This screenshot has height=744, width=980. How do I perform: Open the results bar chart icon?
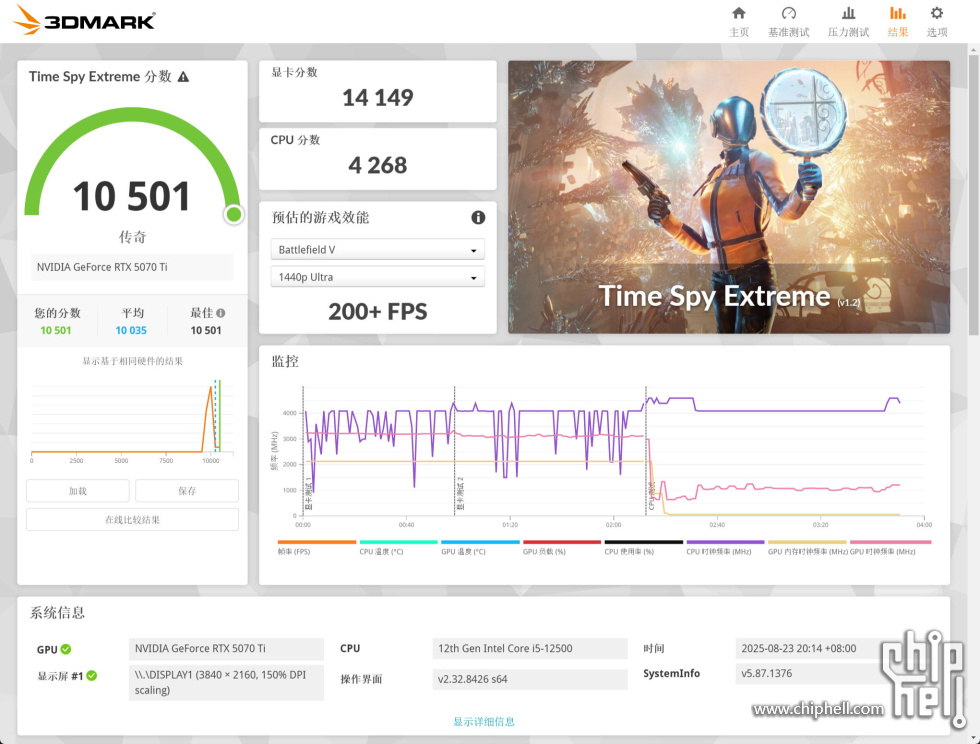tap(898, 14)
